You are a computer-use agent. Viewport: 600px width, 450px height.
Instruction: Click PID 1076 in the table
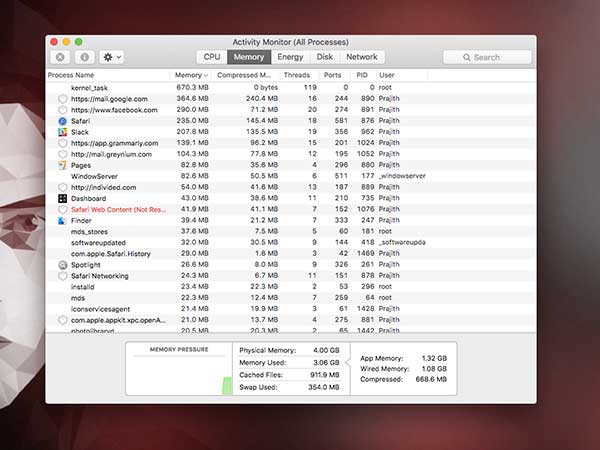pyautogui.click(x=365, y=209)
